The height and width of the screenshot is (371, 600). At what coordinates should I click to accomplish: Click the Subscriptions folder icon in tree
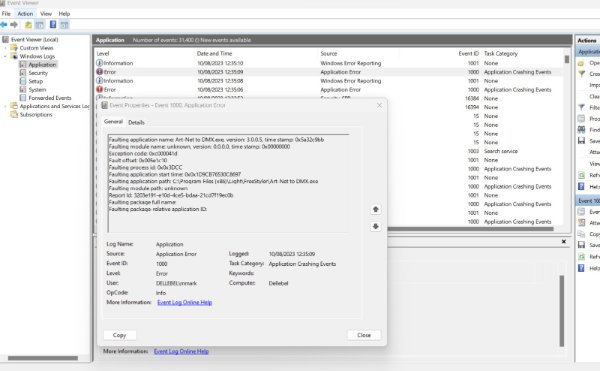click(14, 114)
